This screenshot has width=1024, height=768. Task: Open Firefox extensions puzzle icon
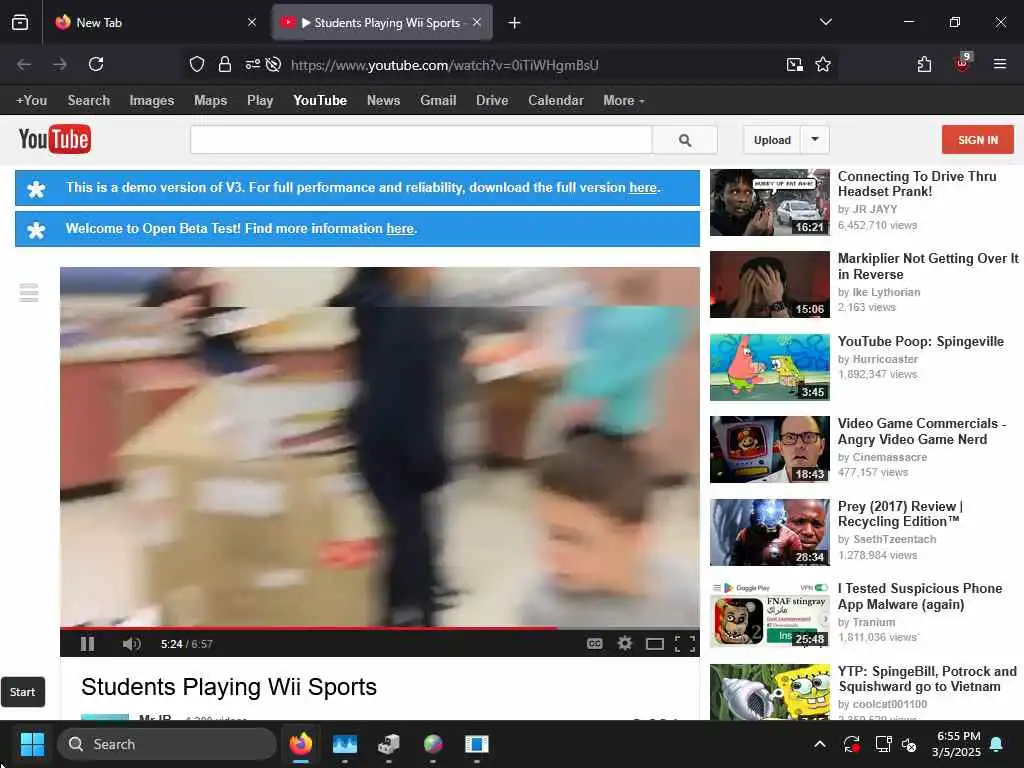924,64
